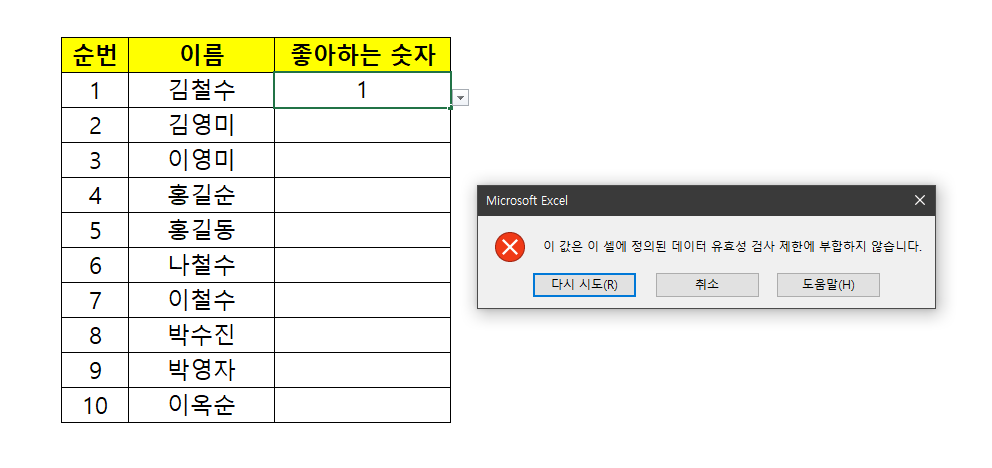
Task: Select the 좋아하는 숫자 header cell
Action: (363, 55)
